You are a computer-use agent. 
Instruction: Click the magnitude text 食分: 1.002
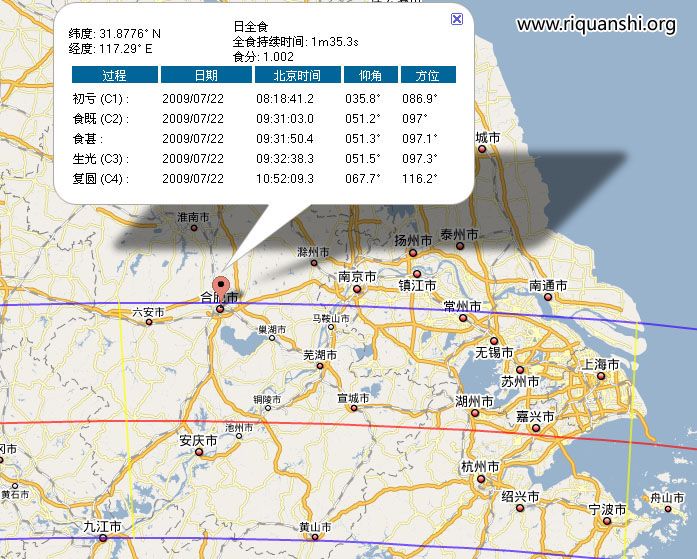(263, 56)
